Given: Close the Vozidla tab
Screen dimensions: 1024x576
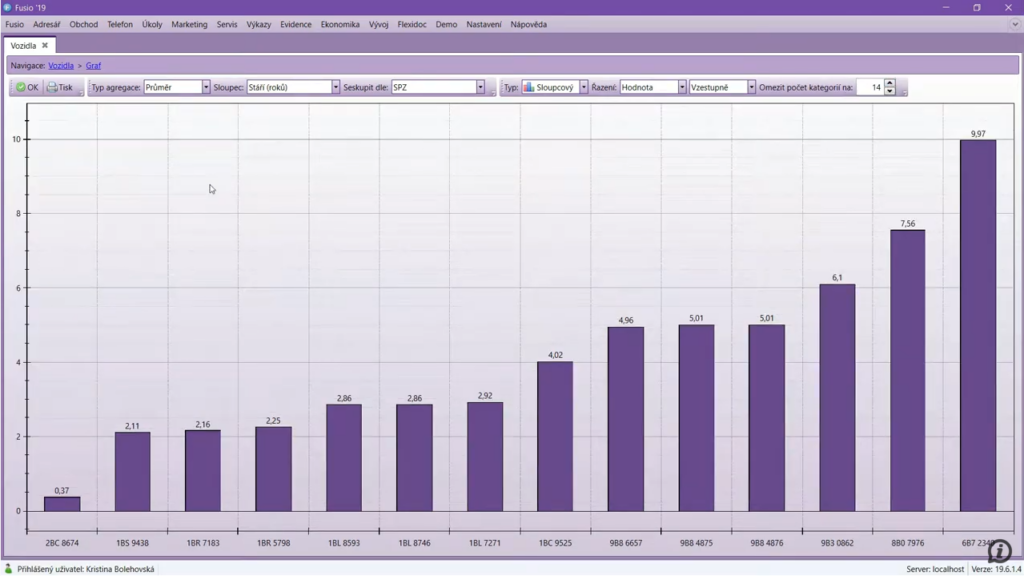Looking at the screenshot, I should point(45,45).
